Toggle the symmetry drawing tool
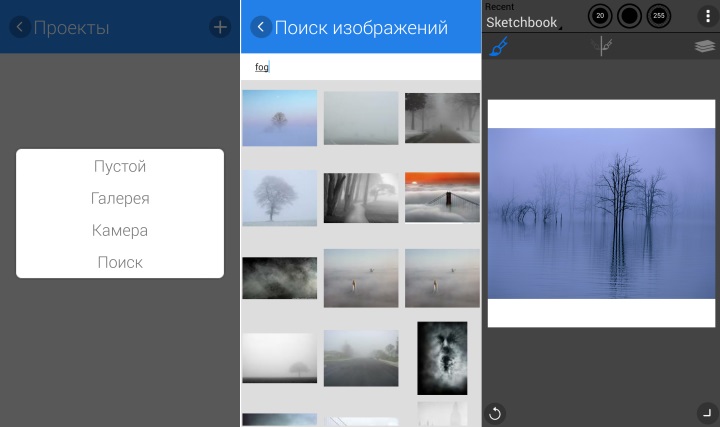The width and height of the screenshot is (720, 427). point(602,46)
